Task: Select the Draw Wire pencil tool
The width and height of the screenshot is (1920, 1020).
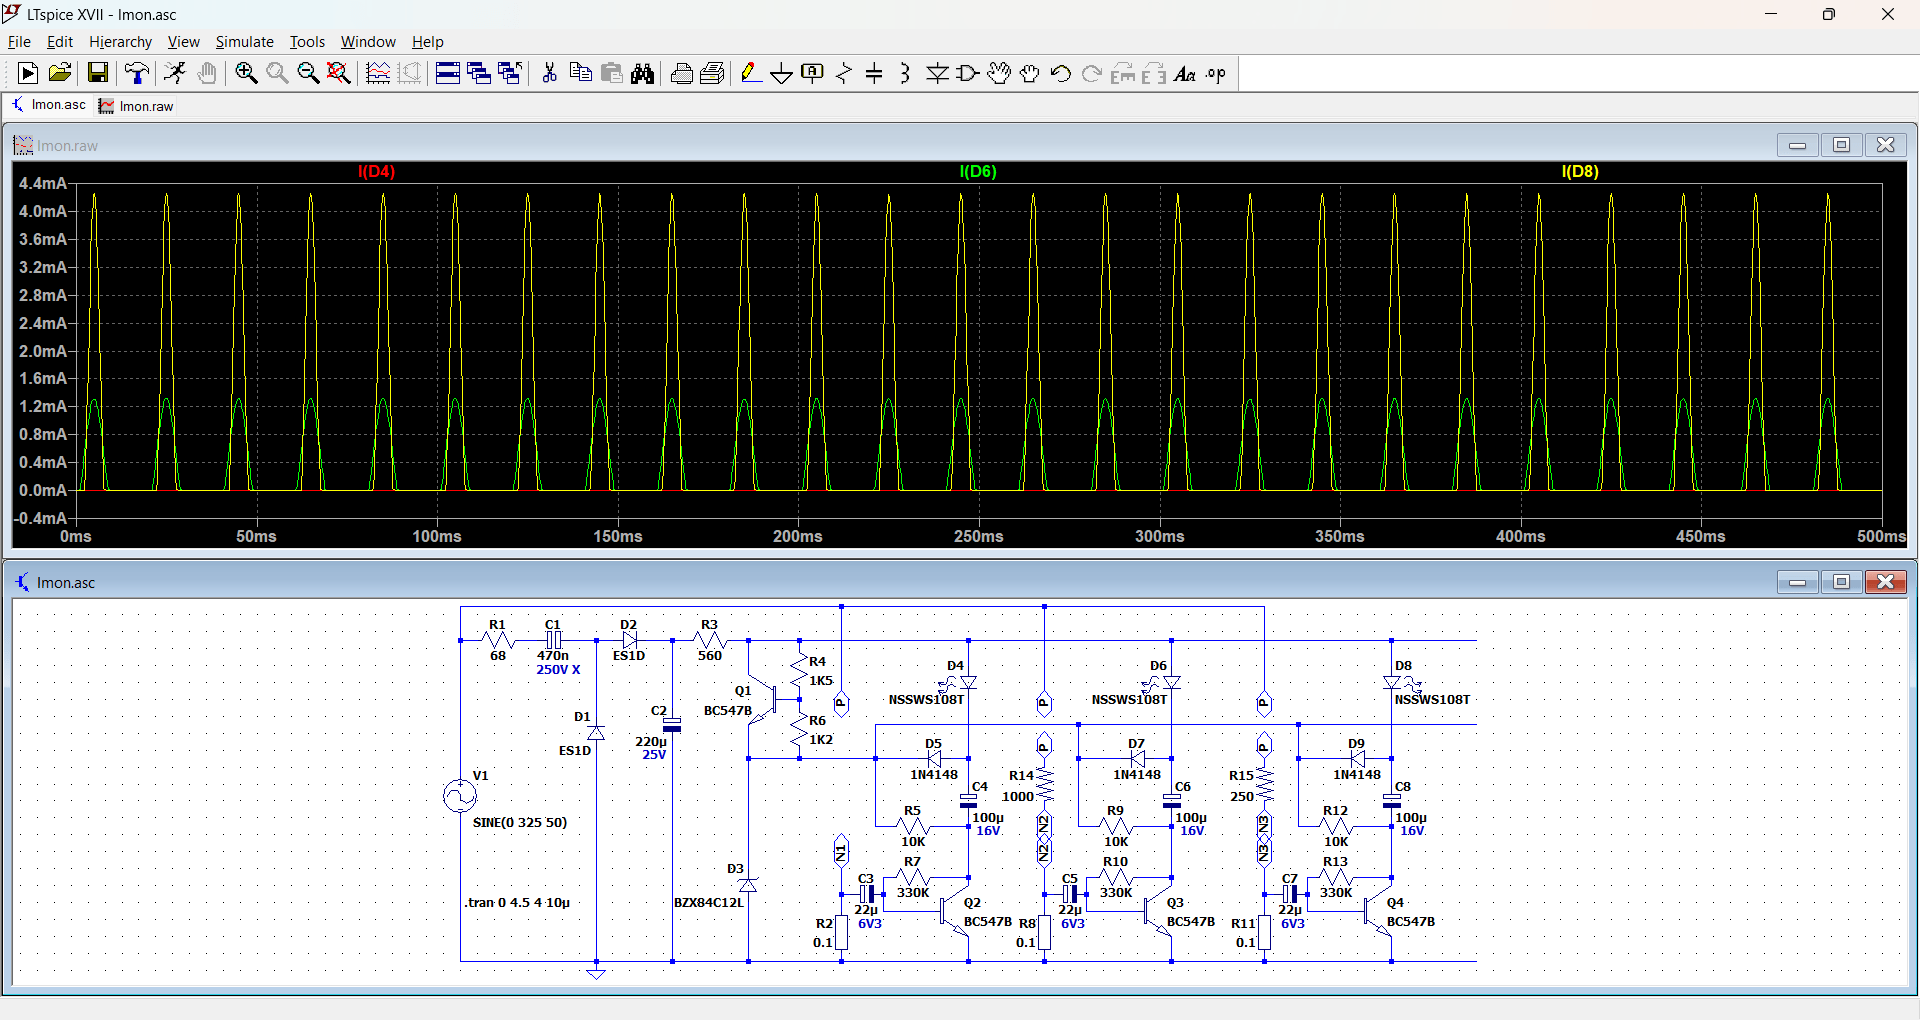Action: click(x=751, y=73)
